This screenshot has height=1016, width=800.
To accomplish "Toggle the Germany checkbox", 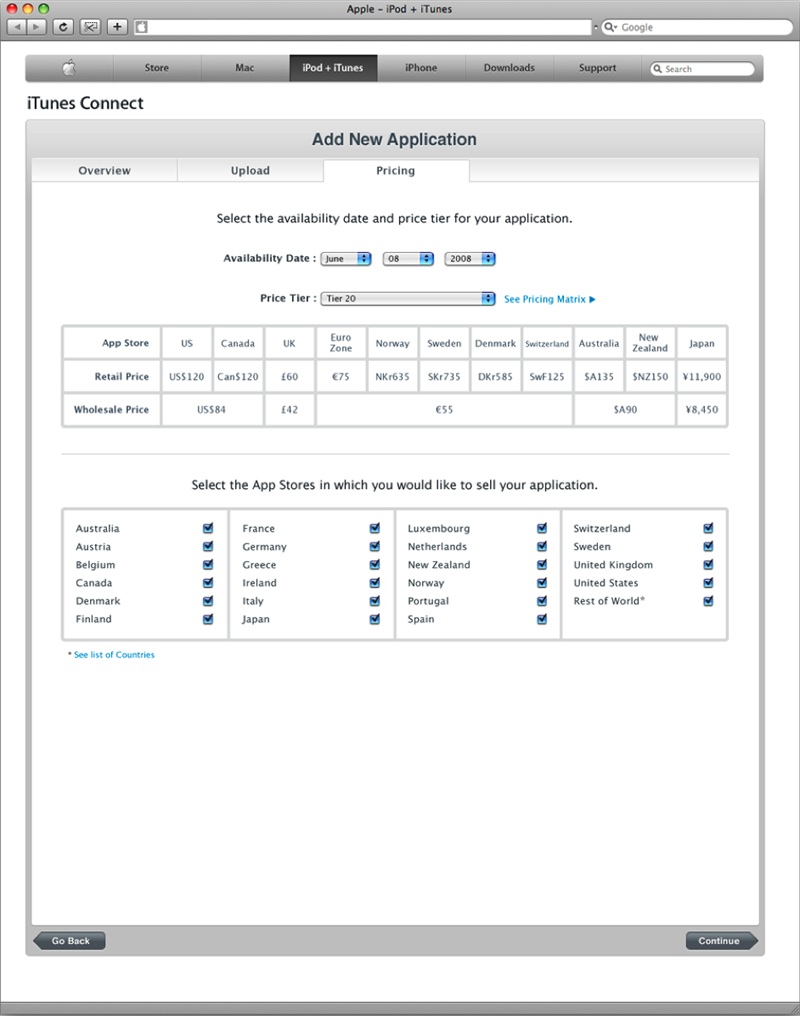I will (374, 546).
